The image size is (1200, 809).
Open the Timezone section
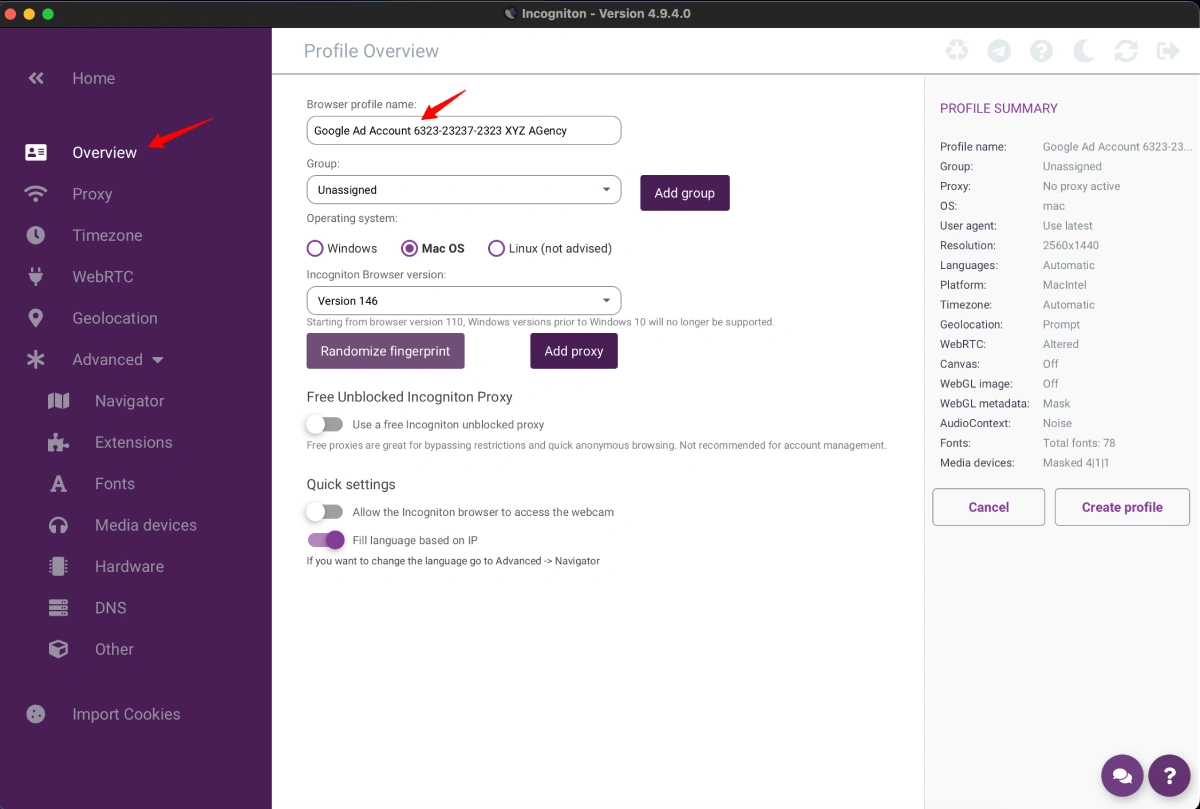(107, 235)
